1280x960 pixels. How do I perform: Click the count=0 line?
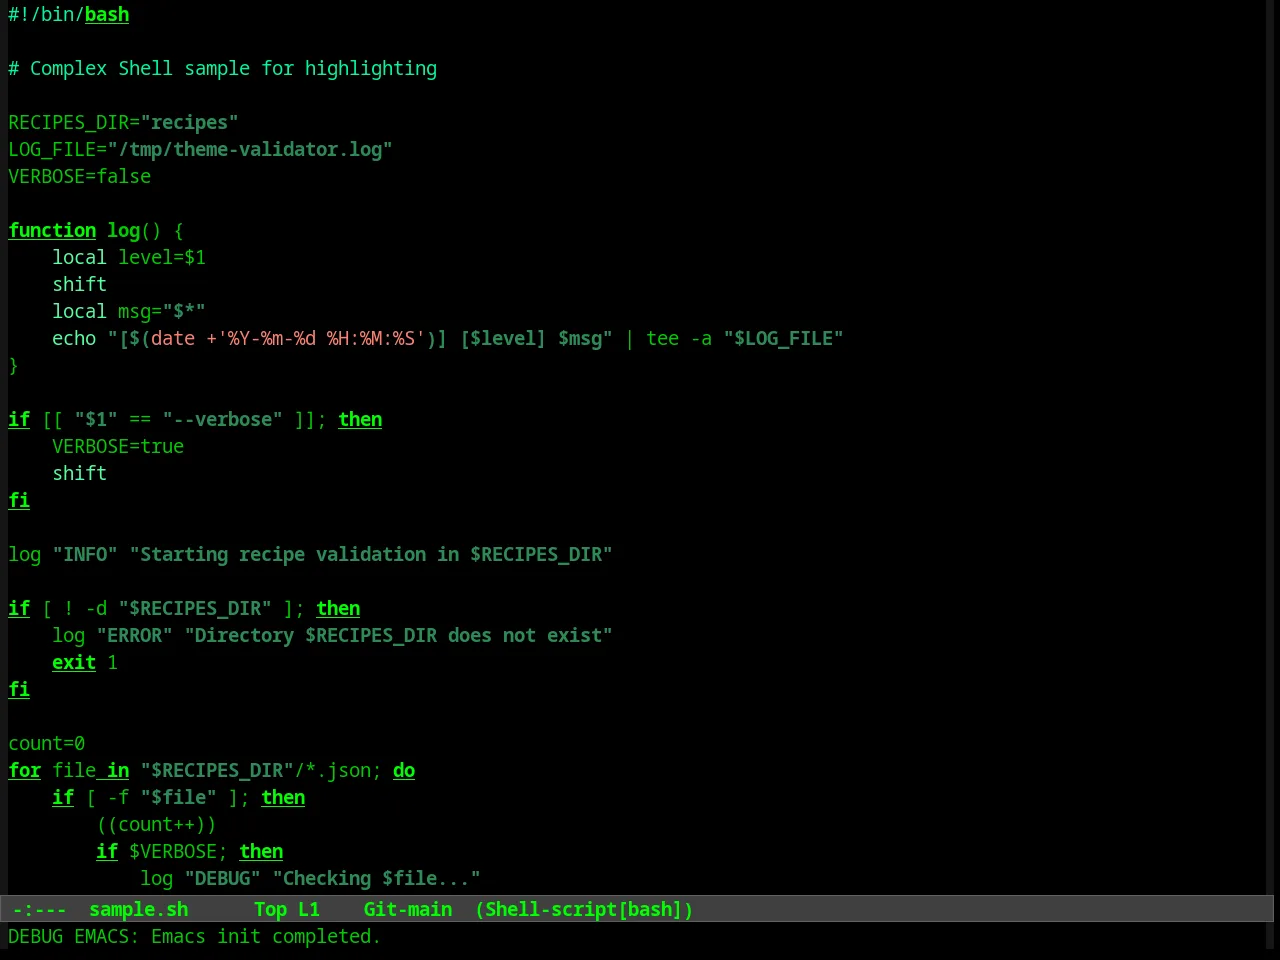click(47, 743)
